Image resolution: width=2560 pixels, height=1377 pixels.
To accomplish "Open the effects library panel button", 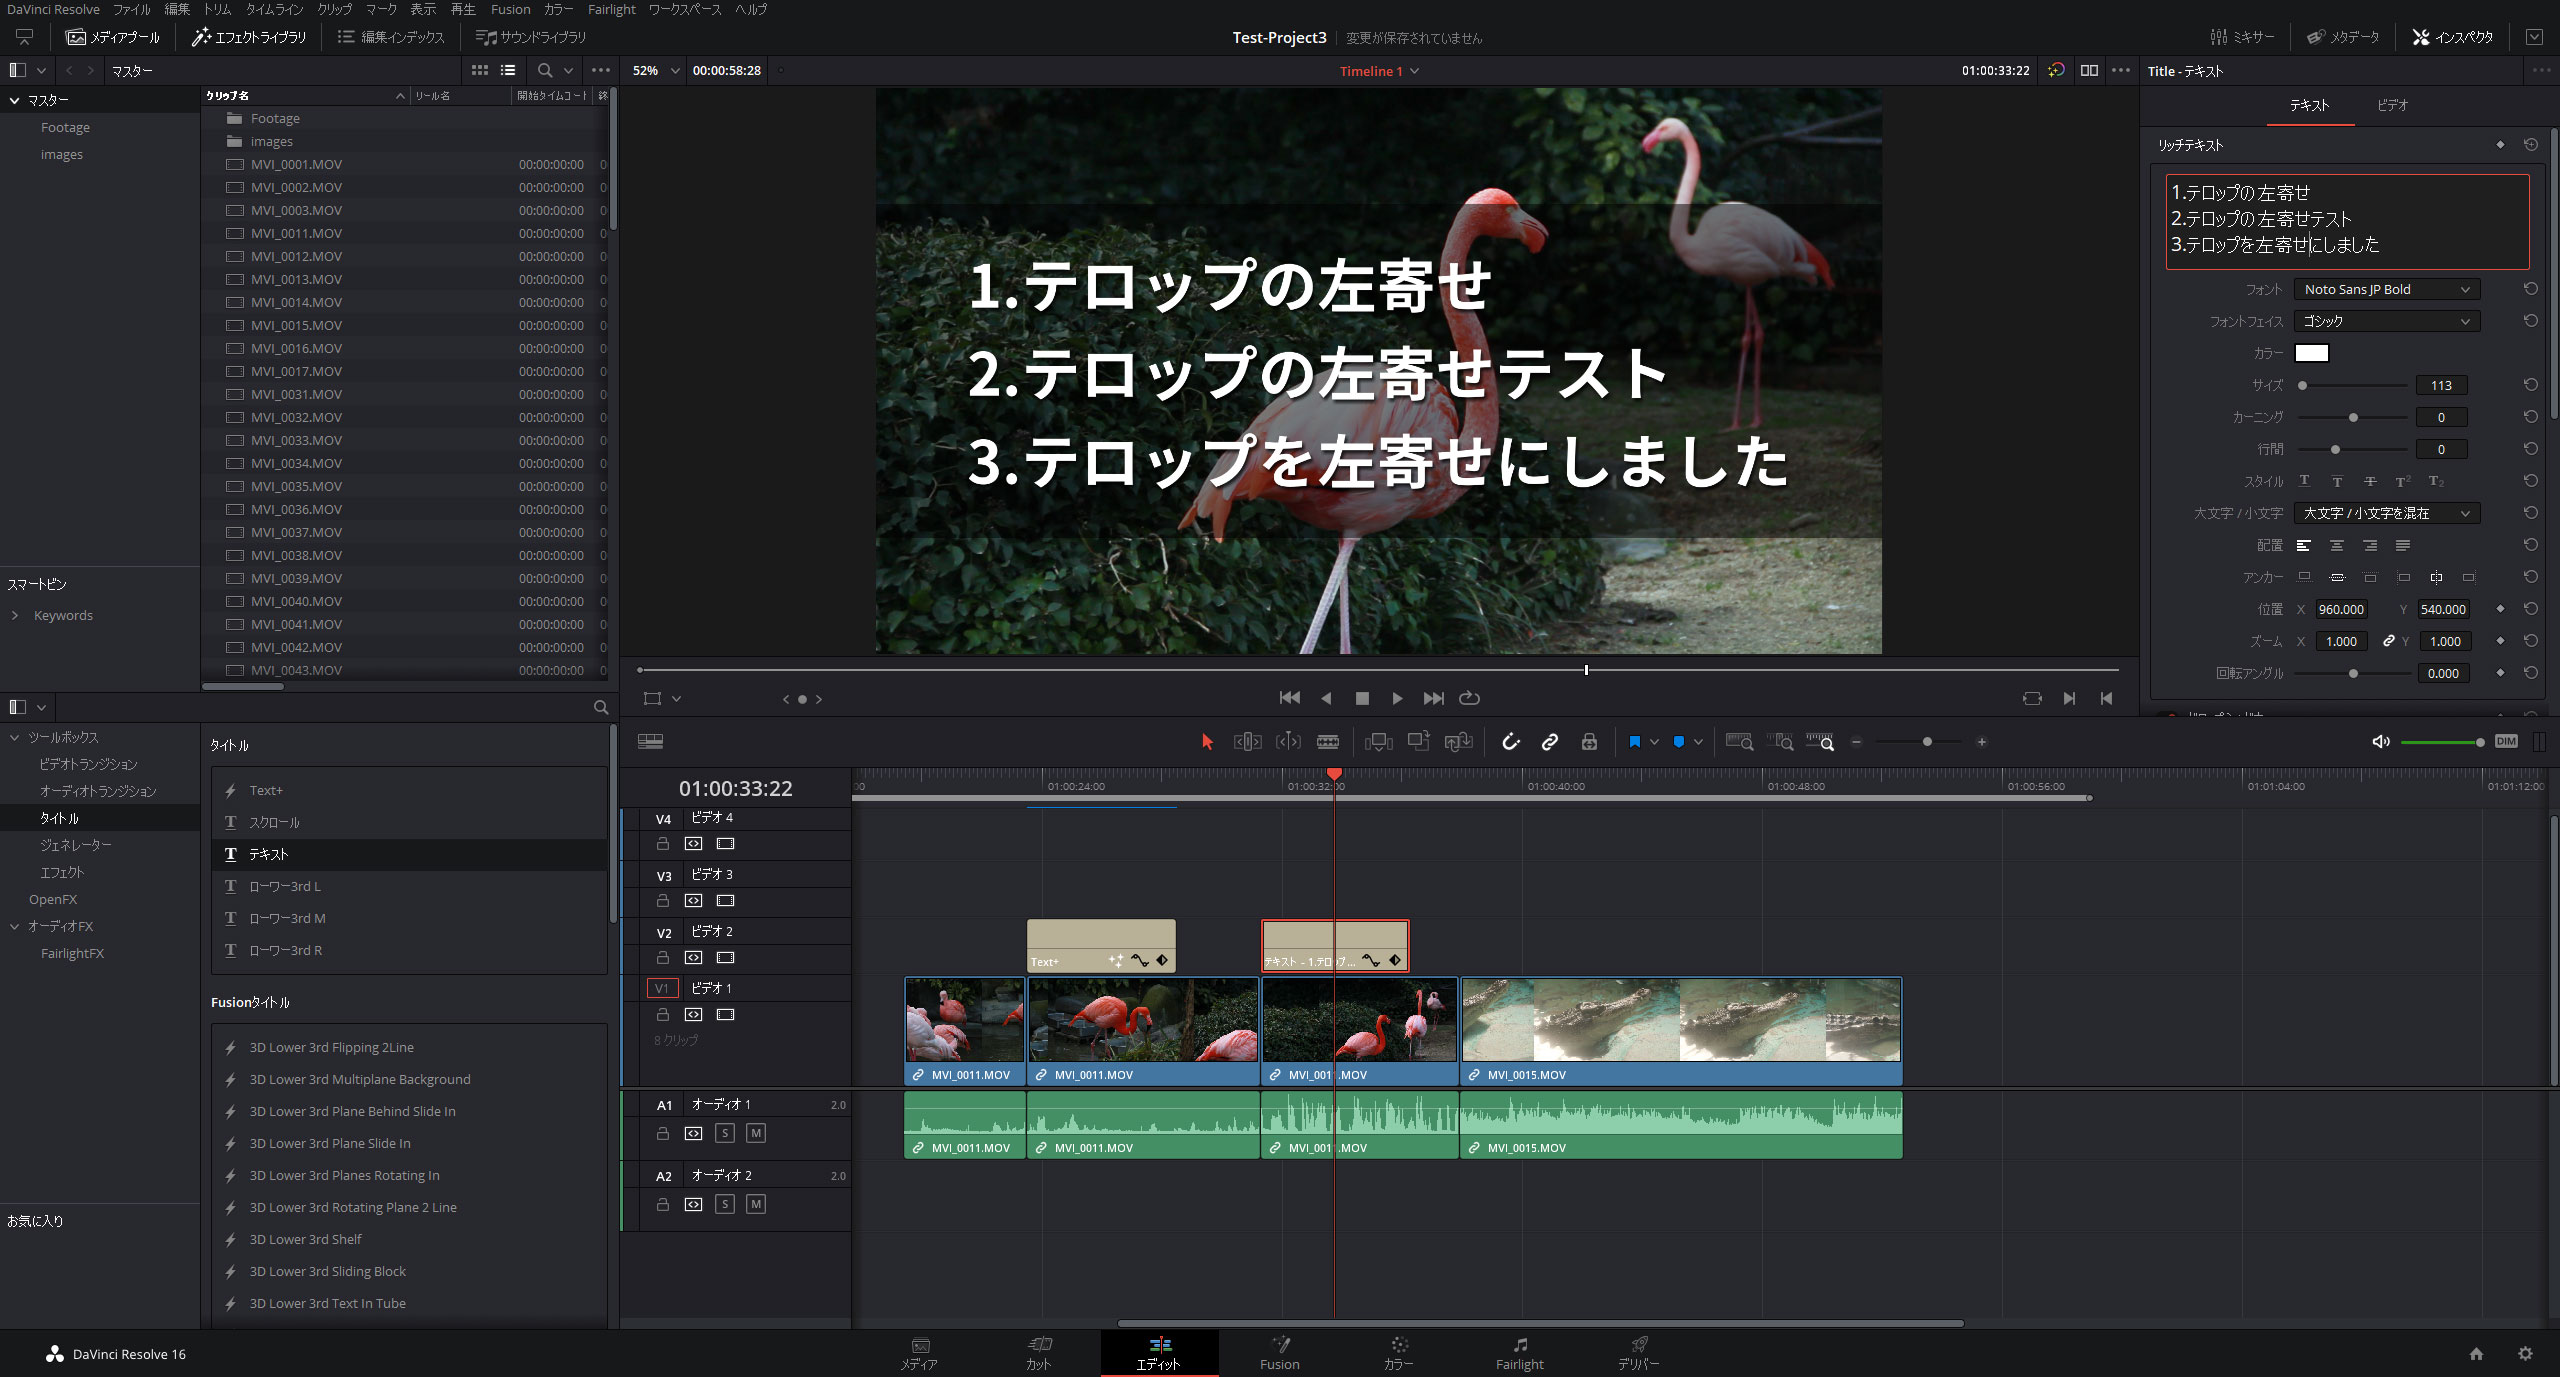I will [x=250, y=37].
